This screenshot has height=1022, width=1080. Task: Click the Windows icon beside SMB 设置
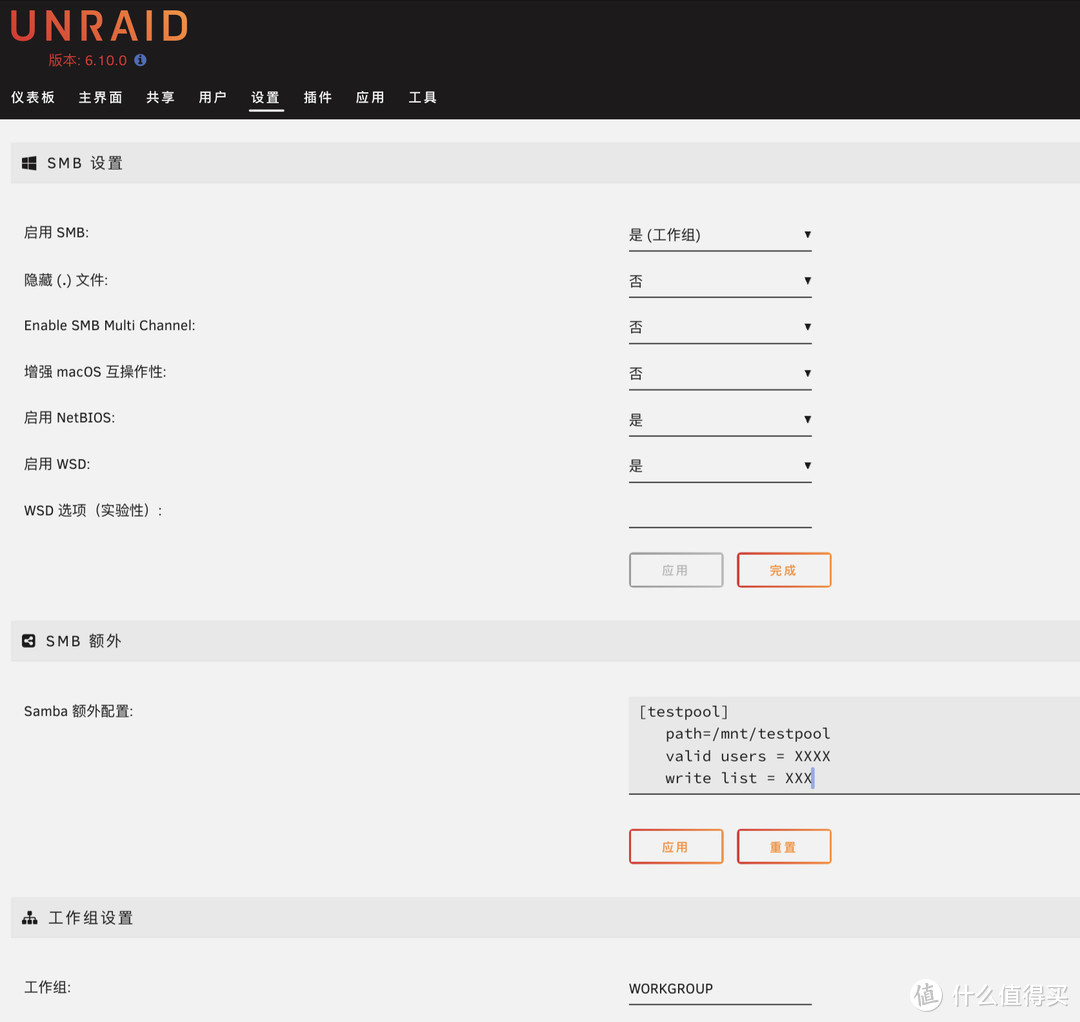click(x=28, y=162)
